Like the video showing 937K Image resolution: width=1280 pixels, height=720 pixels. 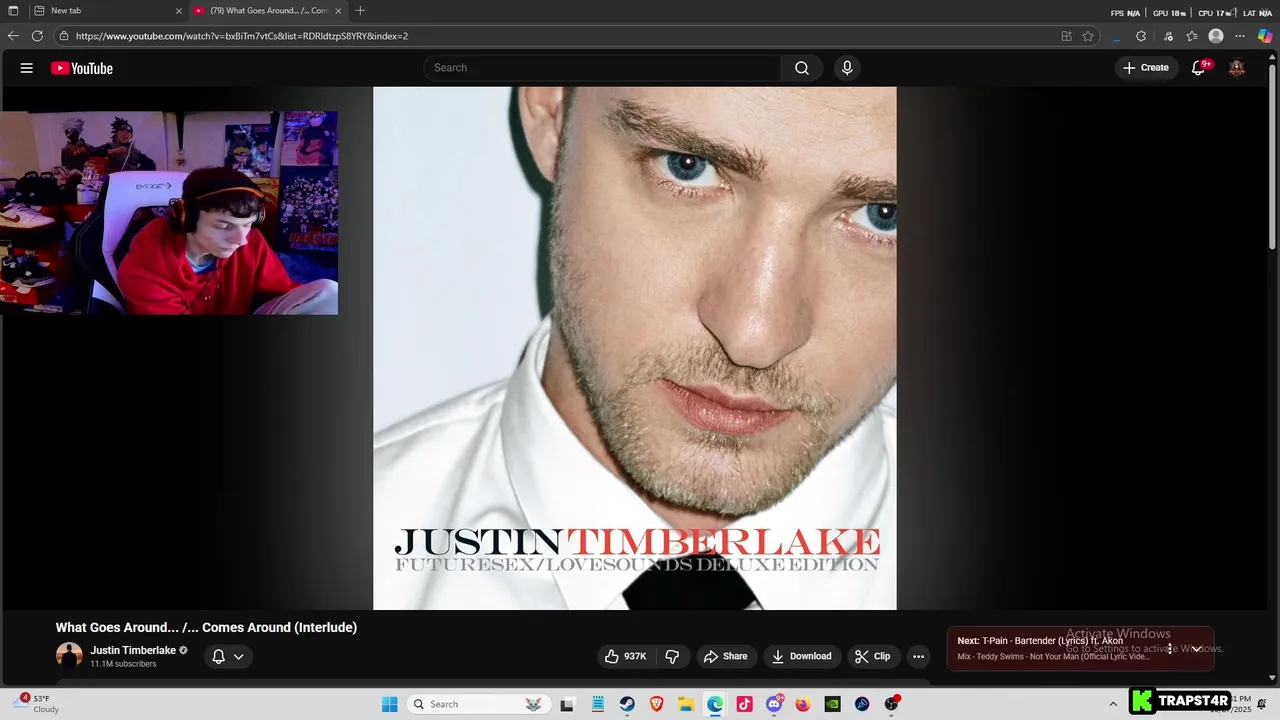(x=625, y=656)
